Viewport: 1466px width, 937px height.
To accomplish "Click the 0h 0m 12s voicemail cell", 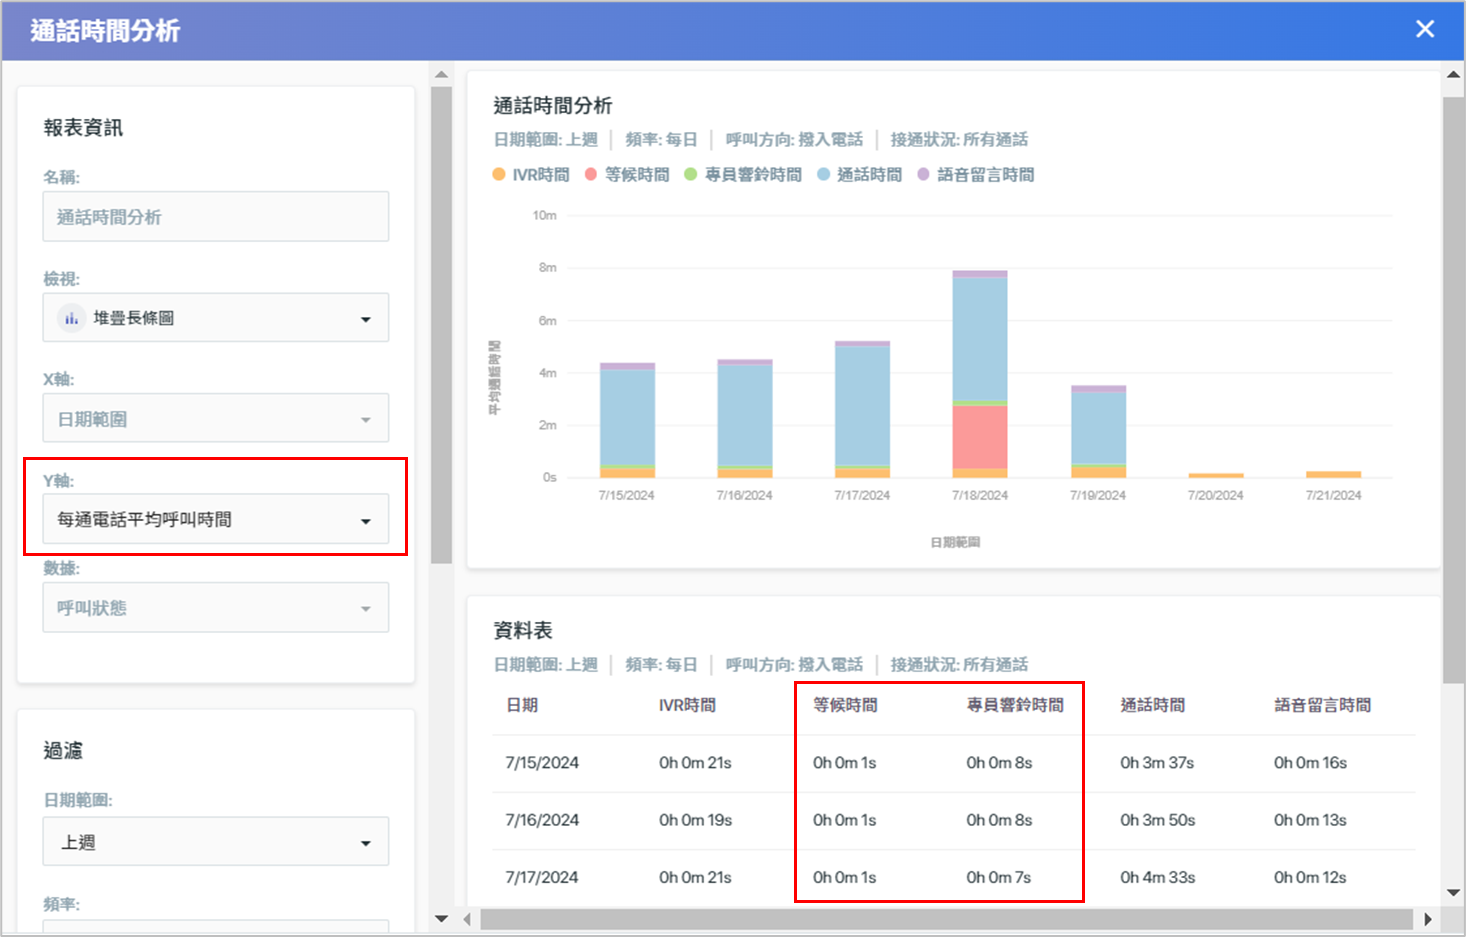I will pyautogui.click(x=1310, y=877).
